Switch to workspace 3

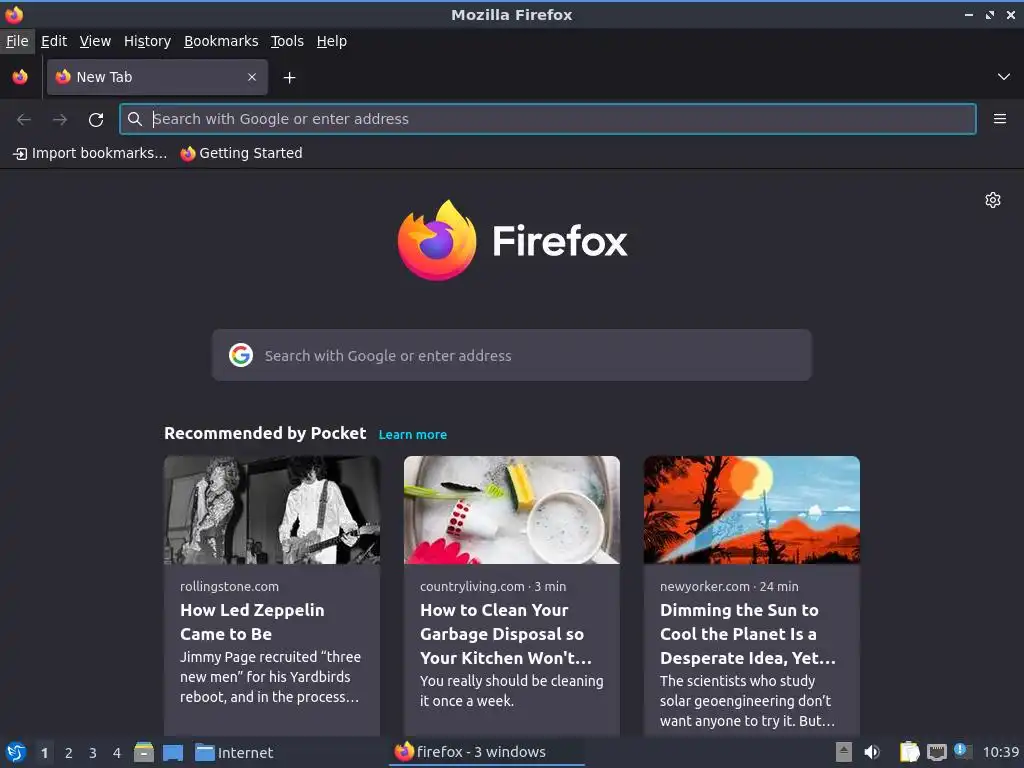pos(93,753)
